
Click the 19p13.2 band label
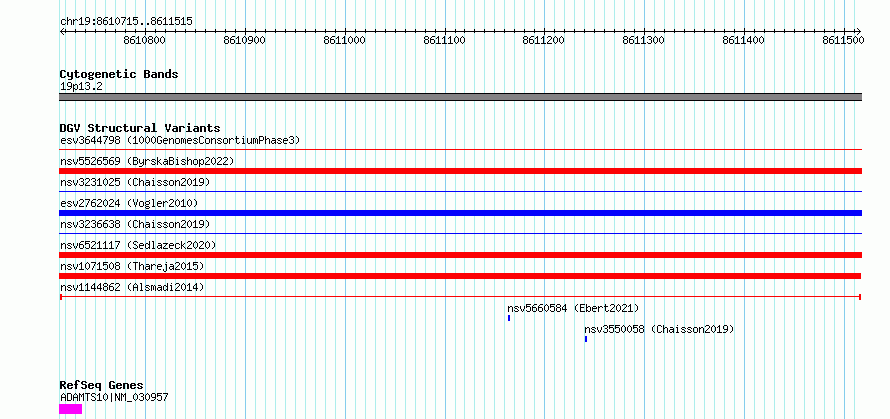[81, 86]
